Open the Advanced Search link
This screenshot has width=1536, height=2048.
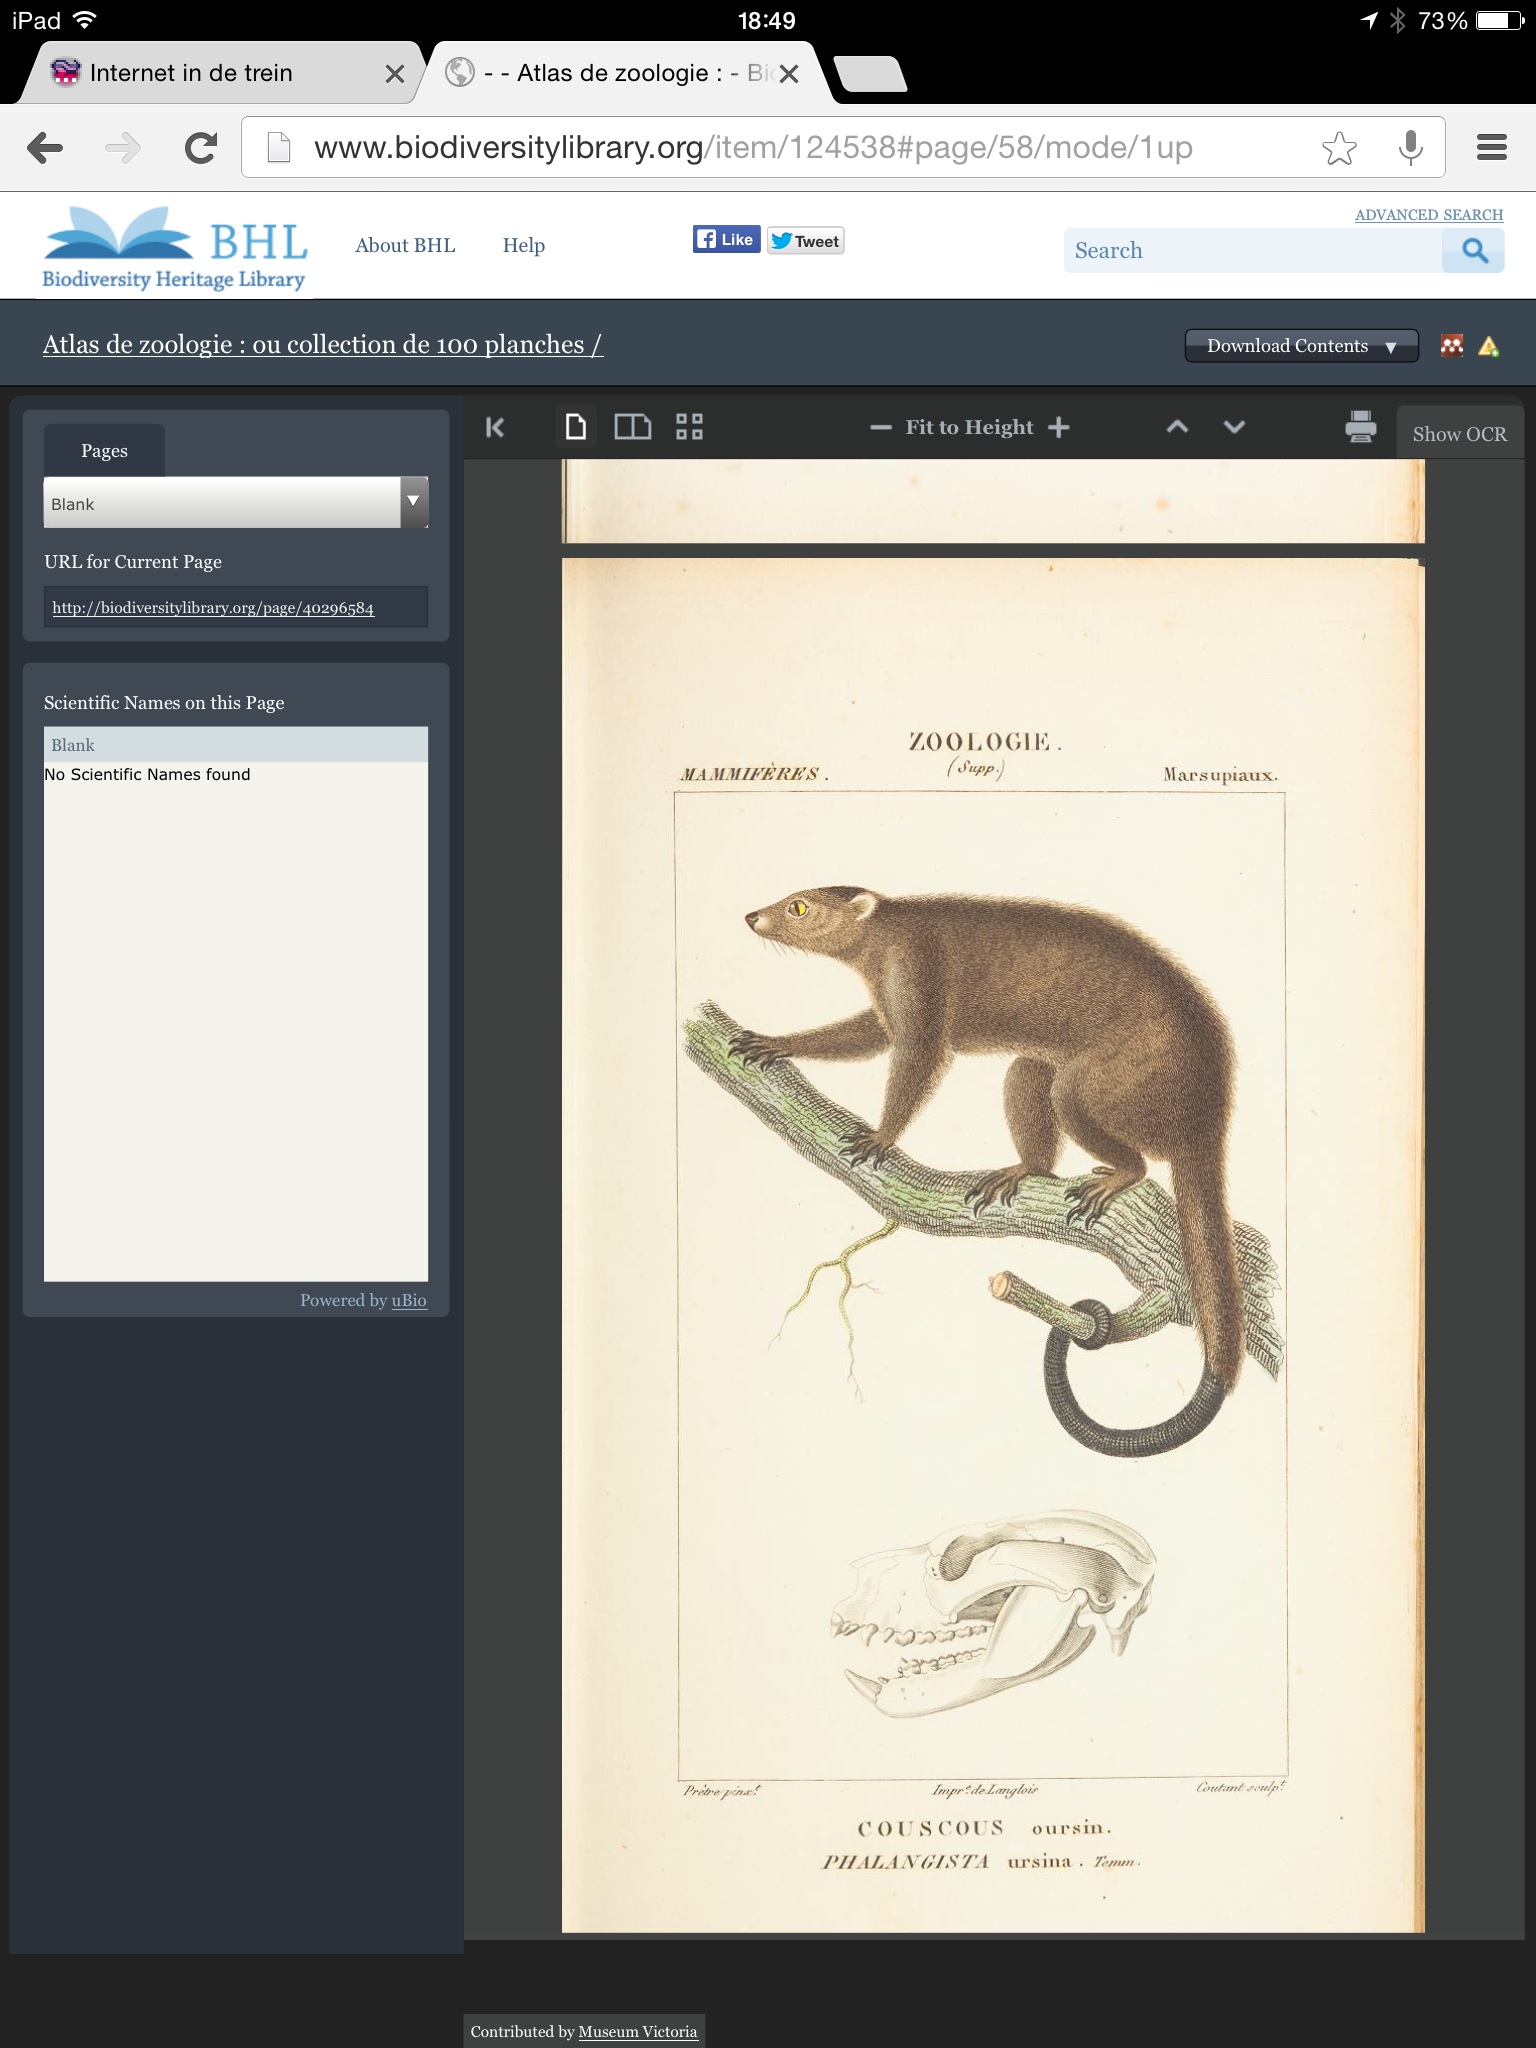coord(1428,215)
